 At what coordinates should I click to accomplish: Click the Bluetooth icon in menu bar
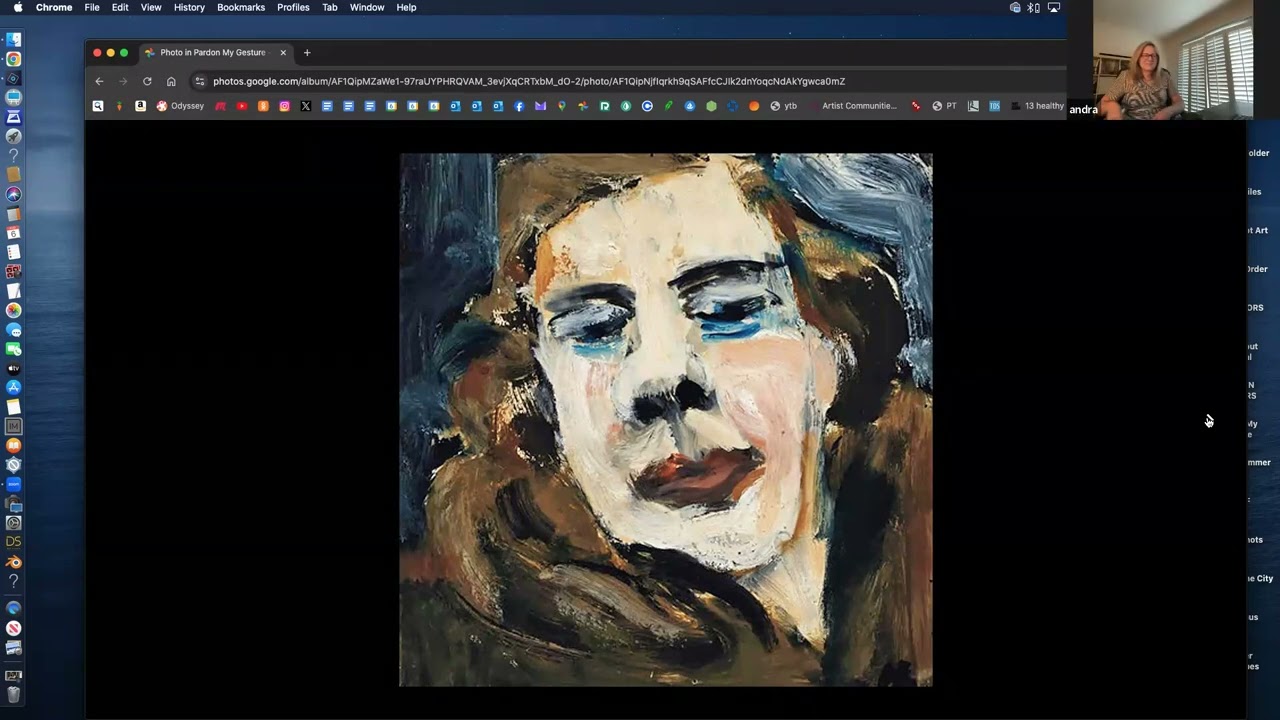(1034, 7)
